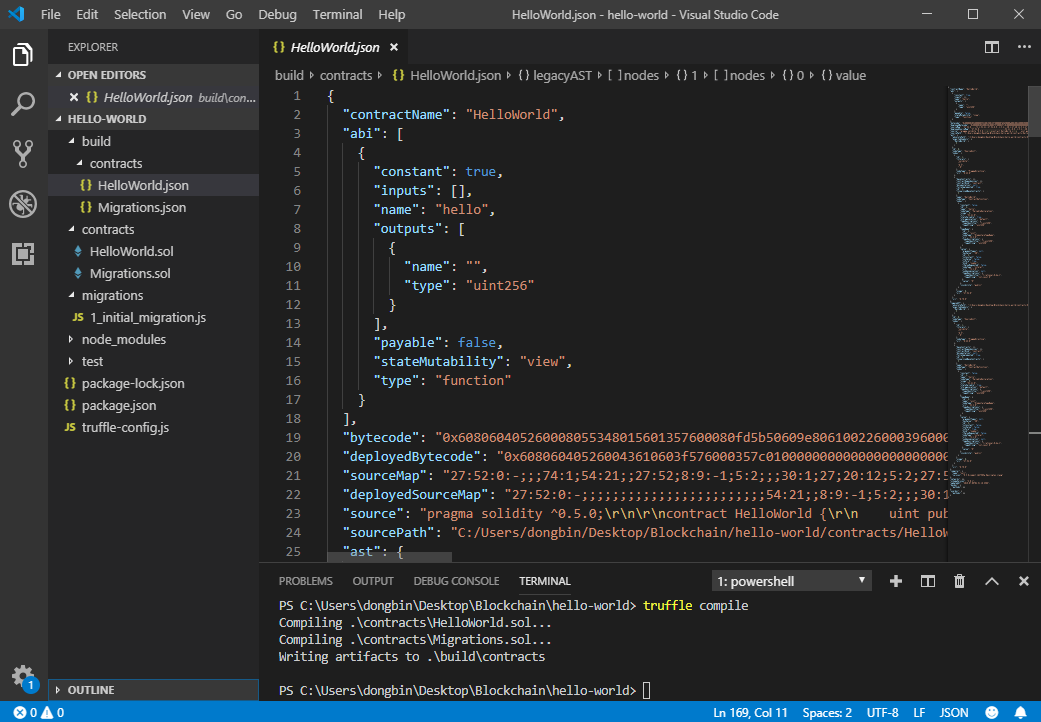Close HelloWorld.json in Open Editors list
The width and height of the screenshot is (1041, 722).
(x=74, y=97)
